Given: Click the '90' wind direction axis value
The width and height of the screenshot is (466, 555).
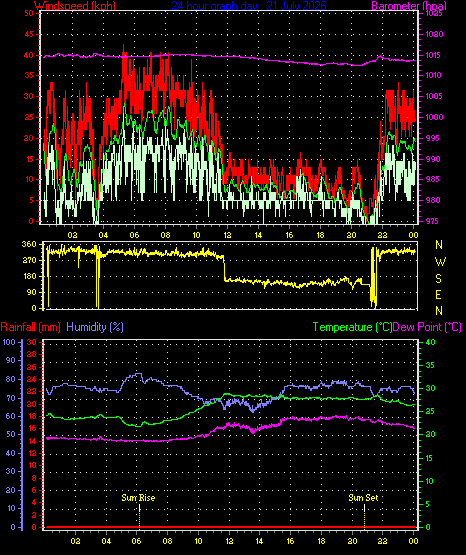Looking at the screenshot, I should [31, 292].
